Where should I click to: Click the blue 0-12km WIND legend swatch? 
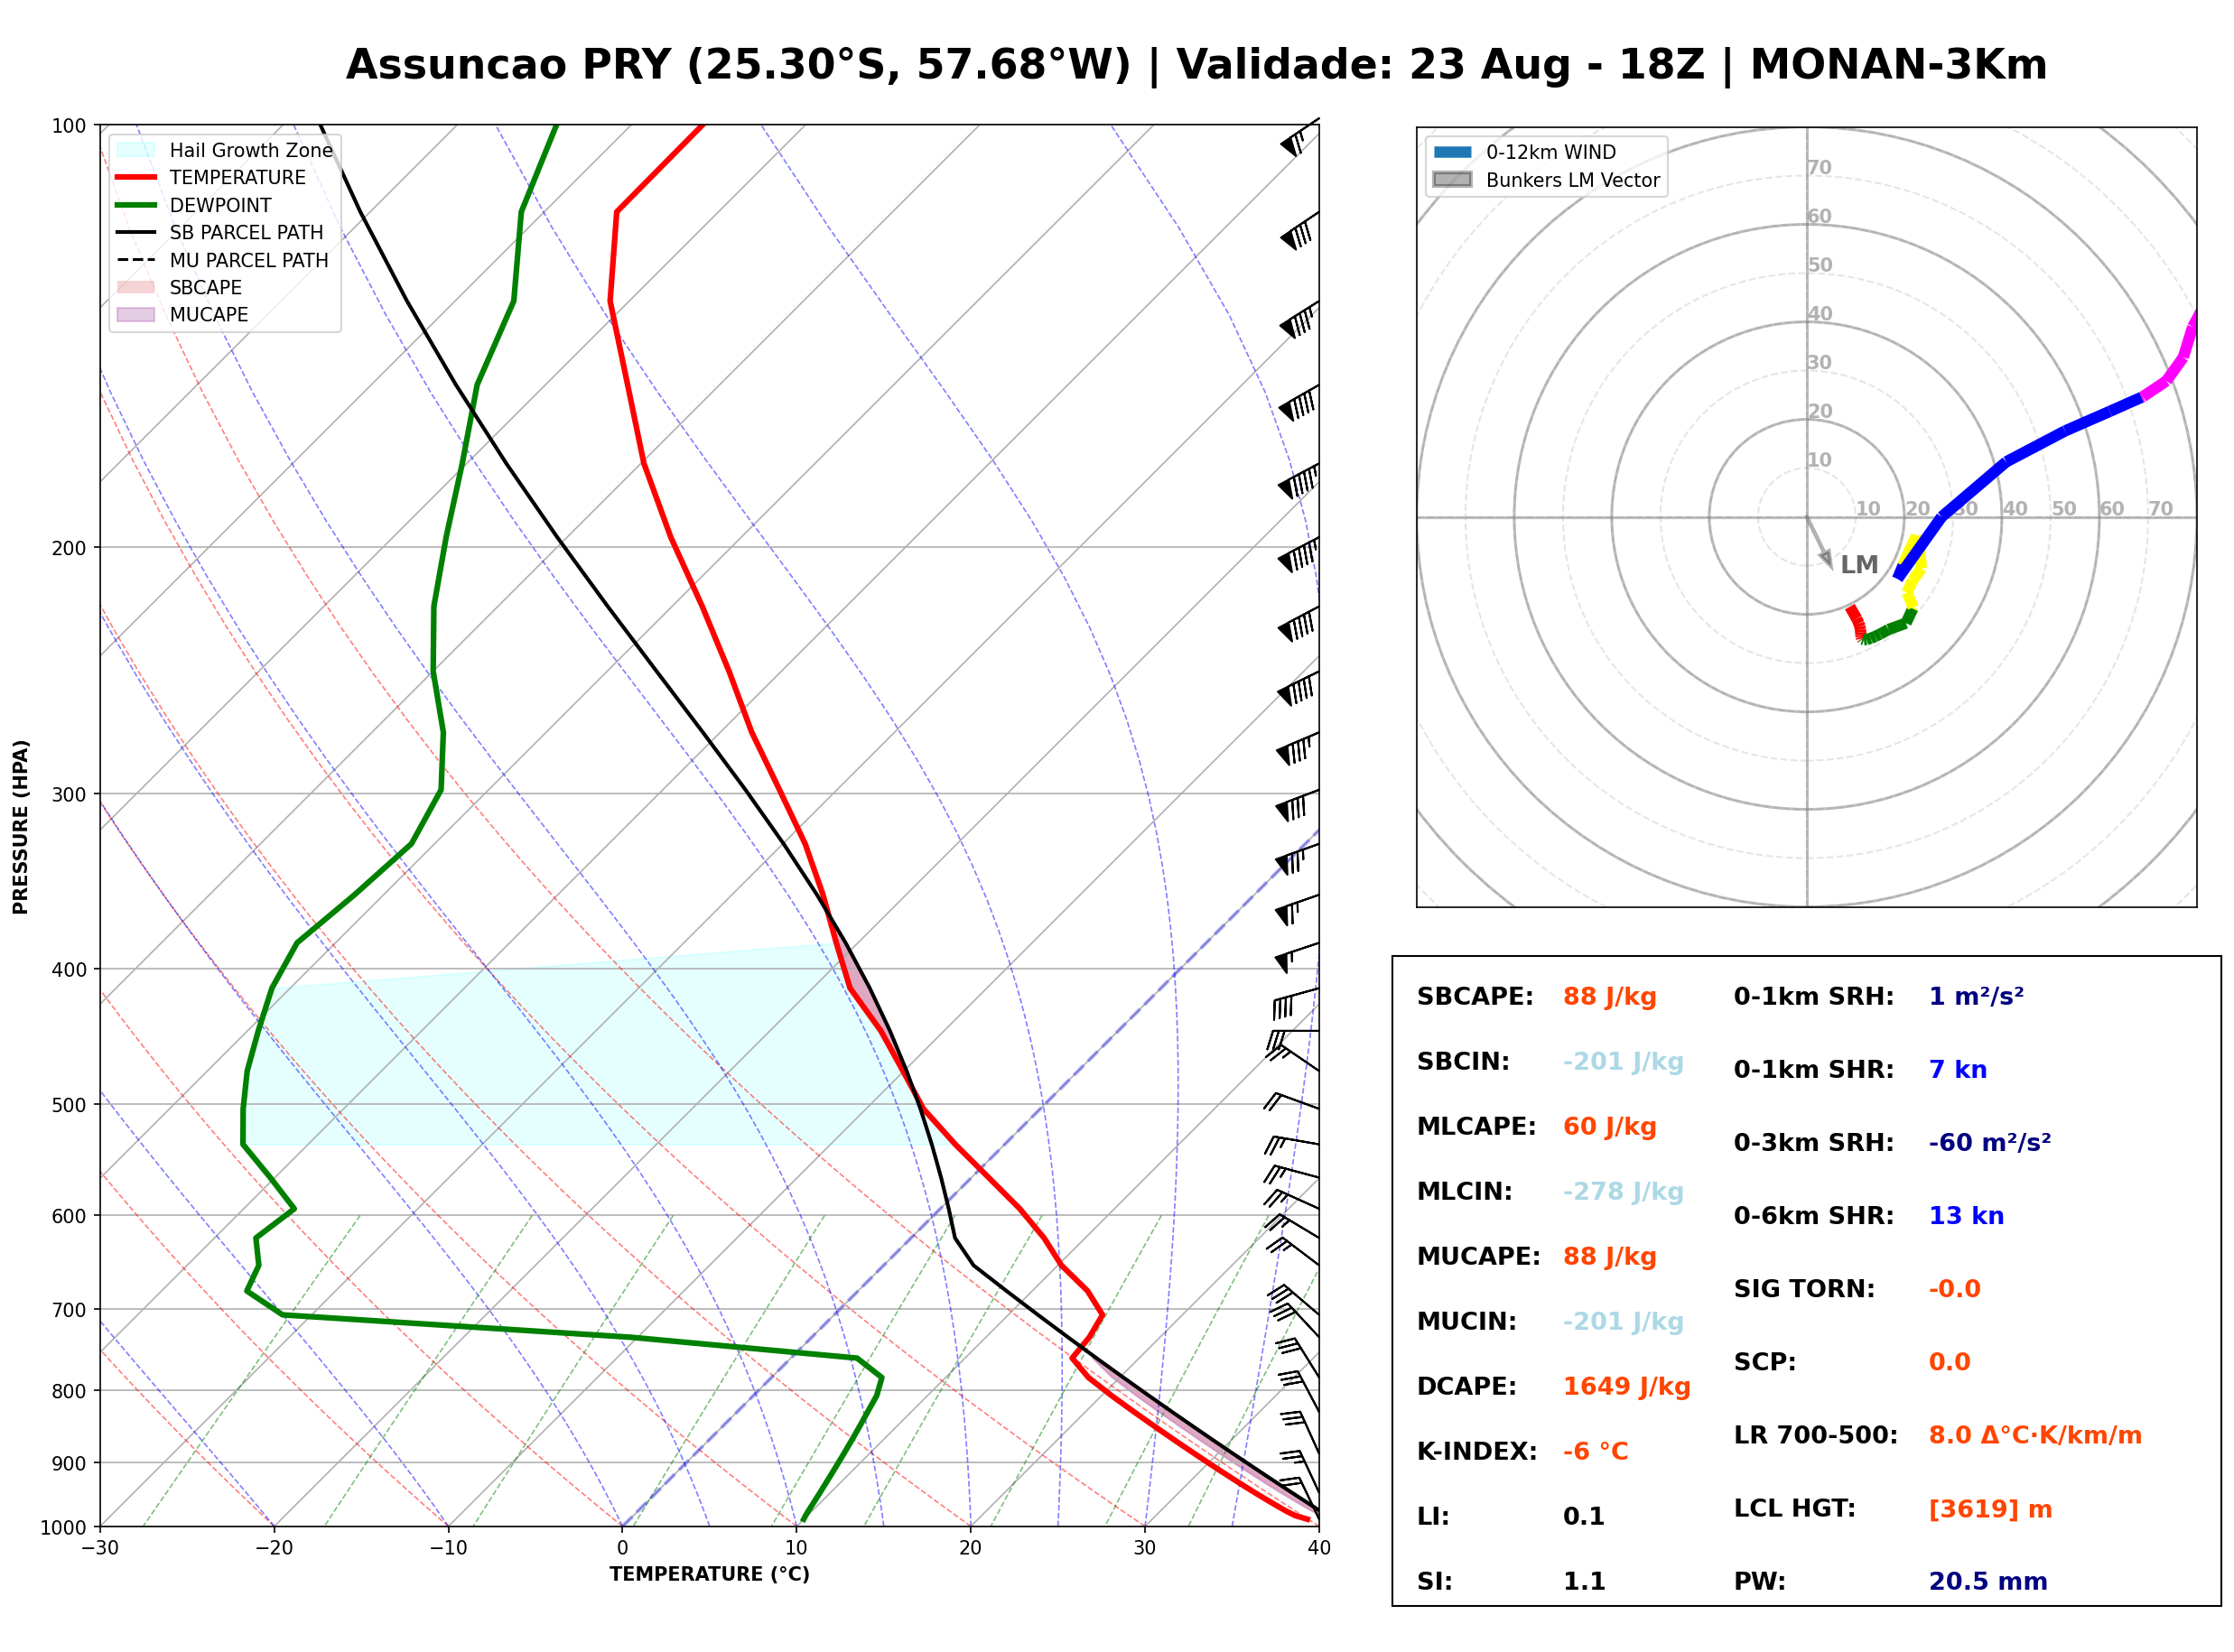pos(1453,152)
